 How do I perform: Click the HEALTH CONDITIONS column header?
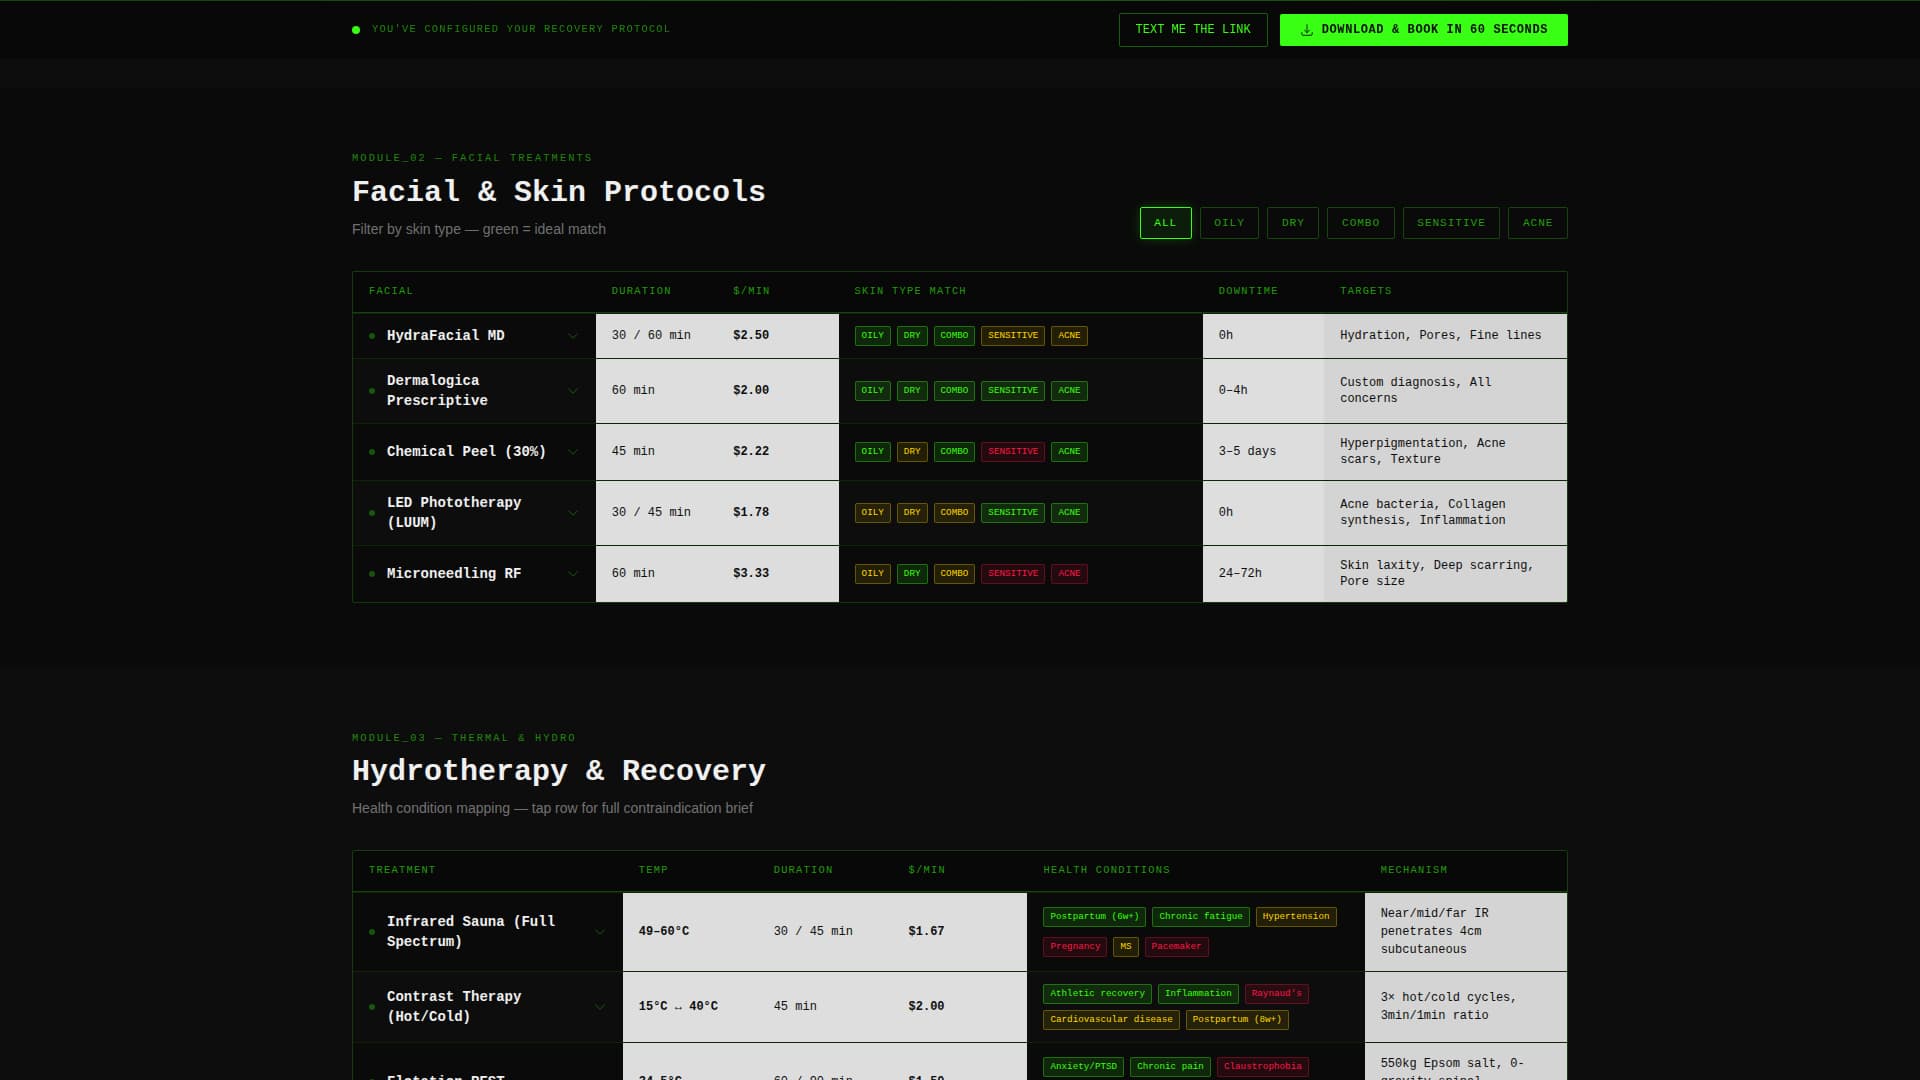tap(1106, 870)
